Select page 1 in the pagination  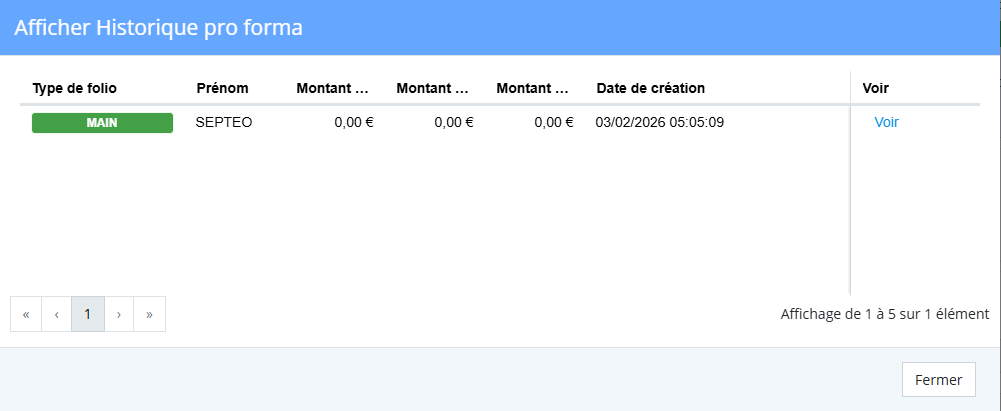coord(88,314)
